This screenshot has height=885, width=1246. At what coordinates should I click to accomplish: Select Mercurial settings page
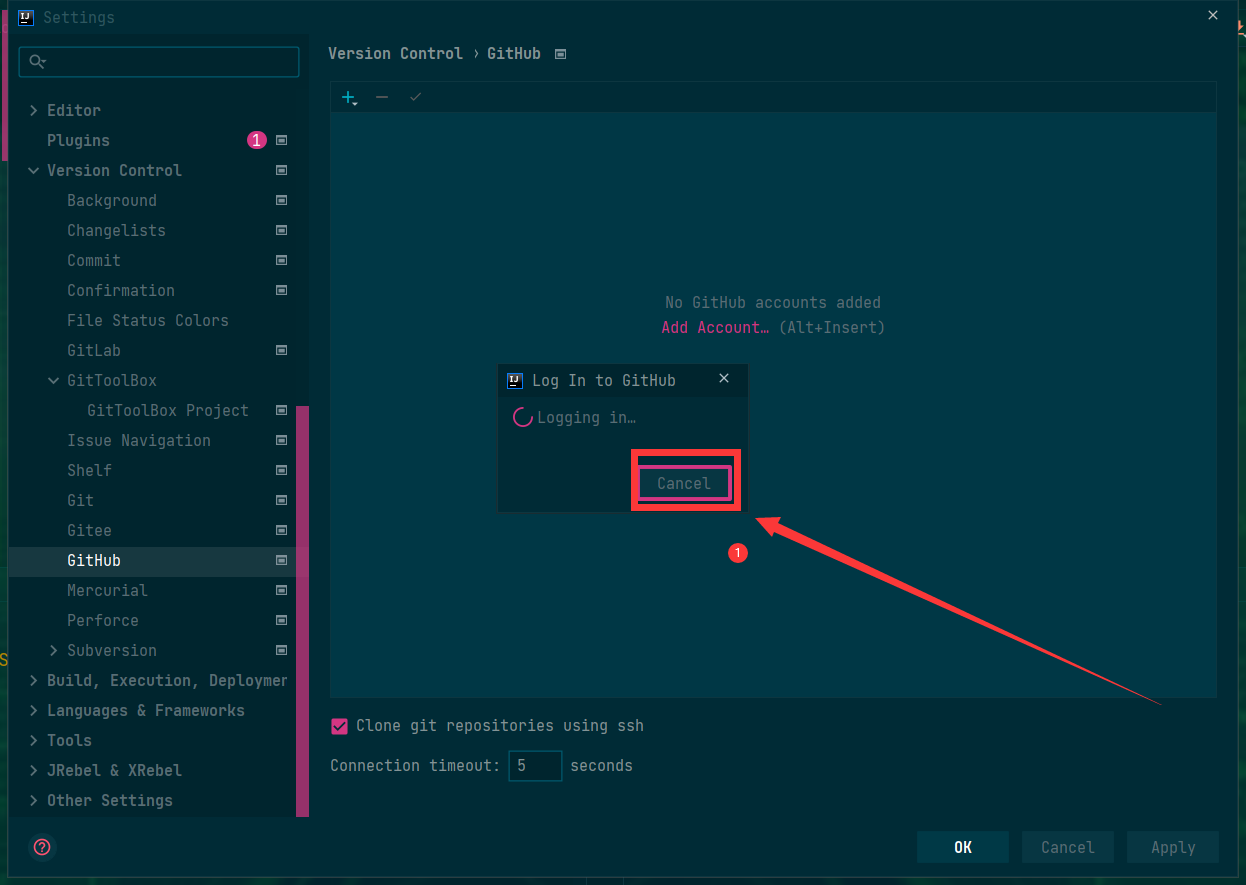tap(107, 591)
